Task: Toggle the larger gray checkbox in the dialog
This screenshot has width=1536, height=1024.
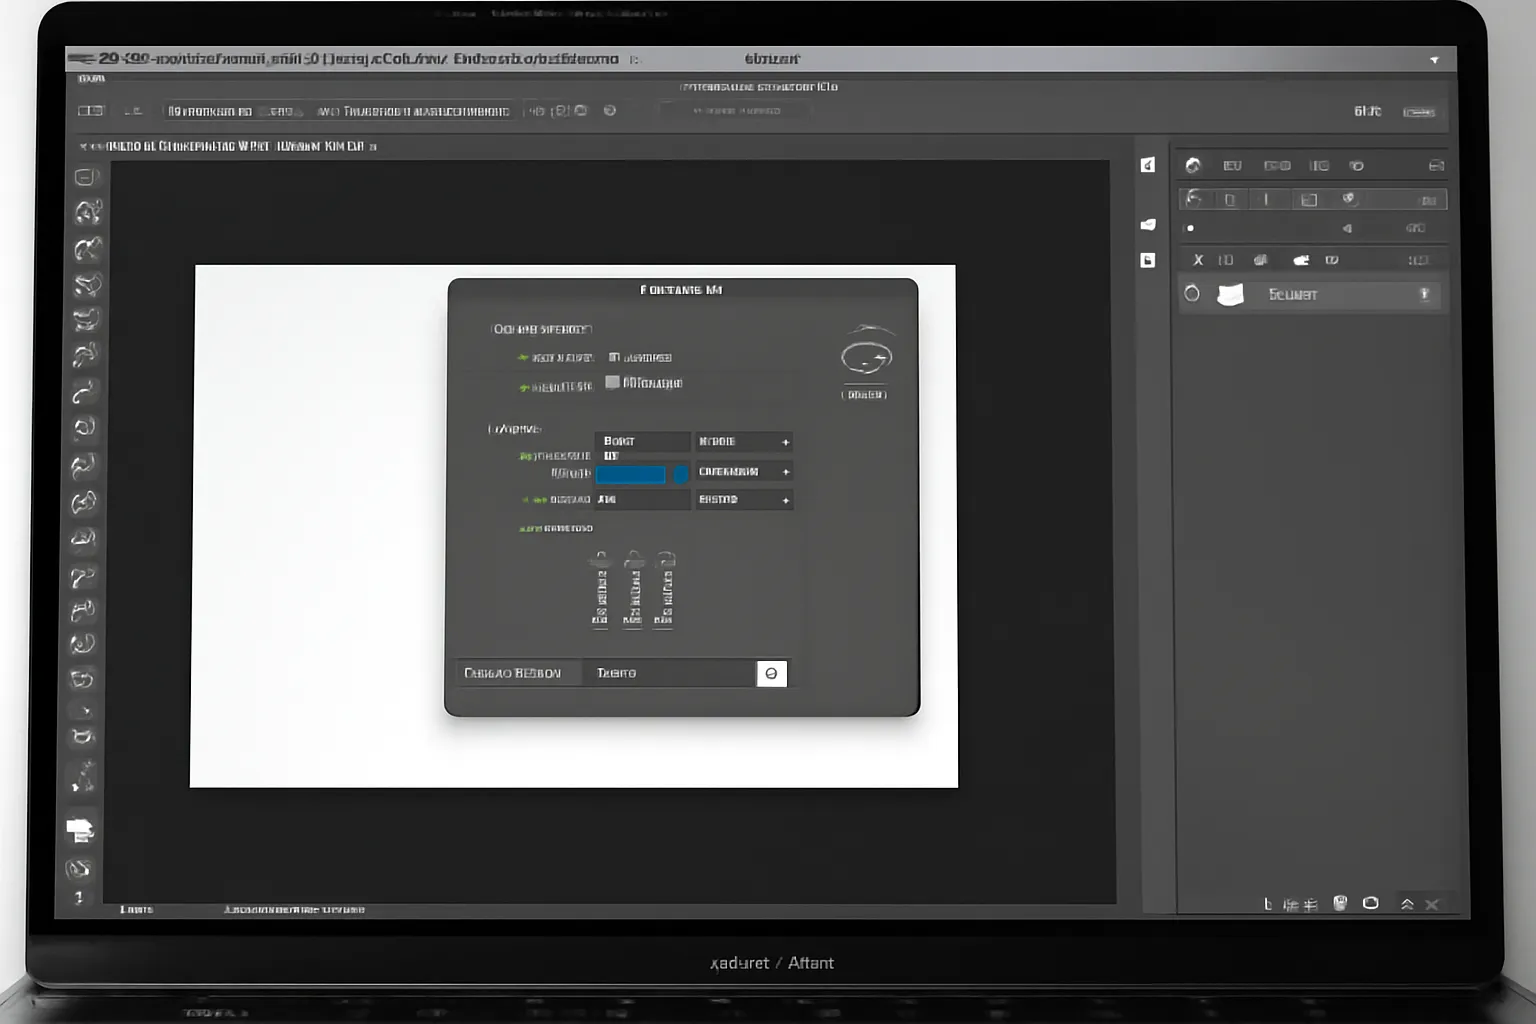Action: click(x=612, y=383)
